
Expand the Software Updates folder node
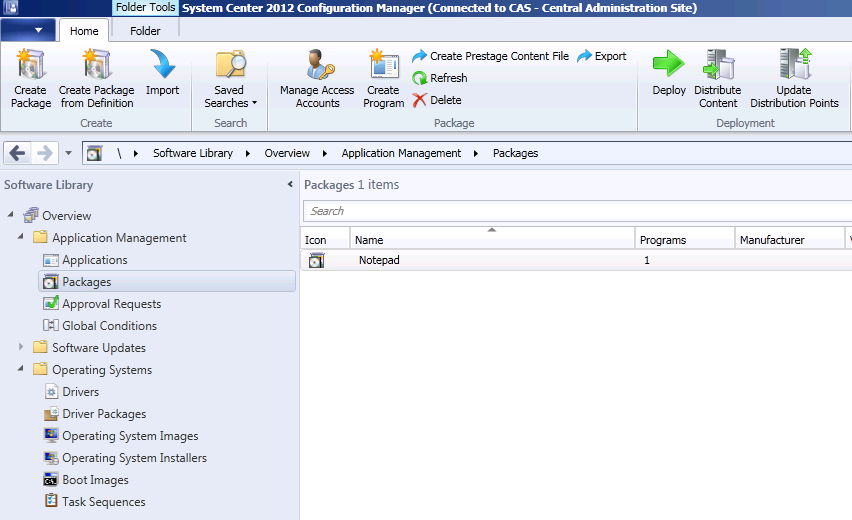[x=21, y=348]
